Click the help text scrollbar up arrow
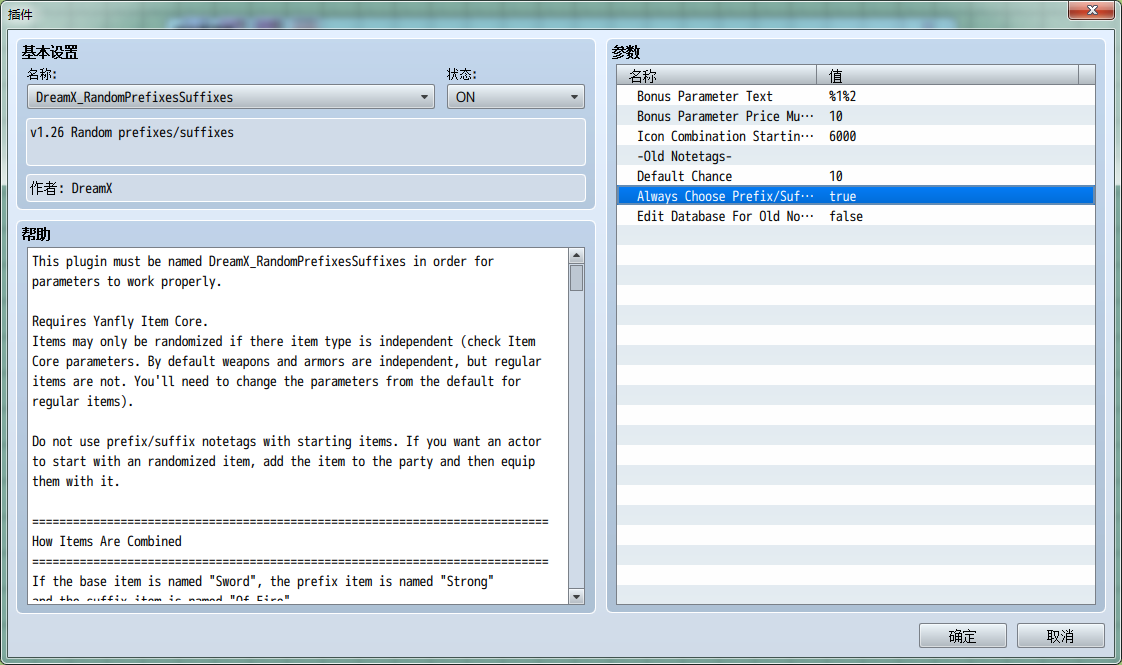 pos(576,256)
